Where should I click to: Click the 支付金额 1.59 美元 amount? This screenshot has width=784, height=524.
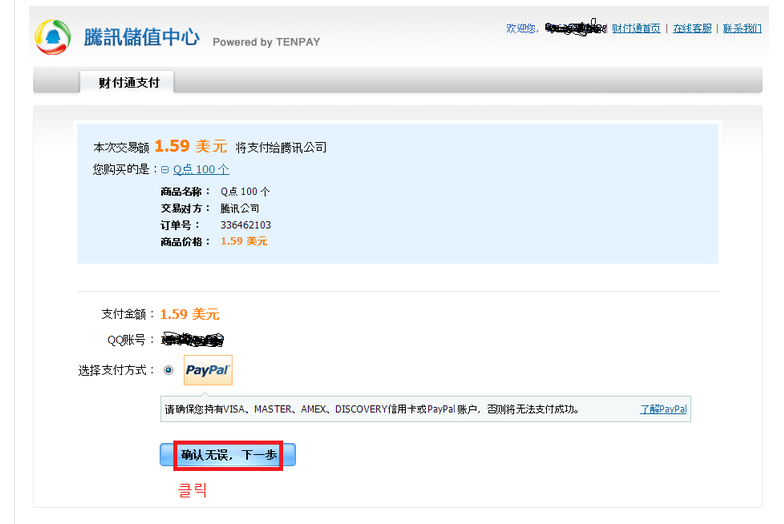(x=190, y=314)
